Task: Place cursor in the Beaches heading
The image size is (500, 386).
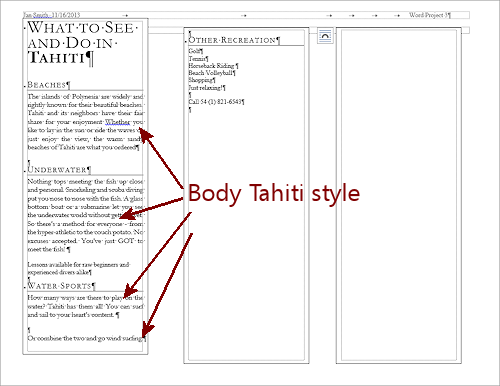Action: coord(49,85)
